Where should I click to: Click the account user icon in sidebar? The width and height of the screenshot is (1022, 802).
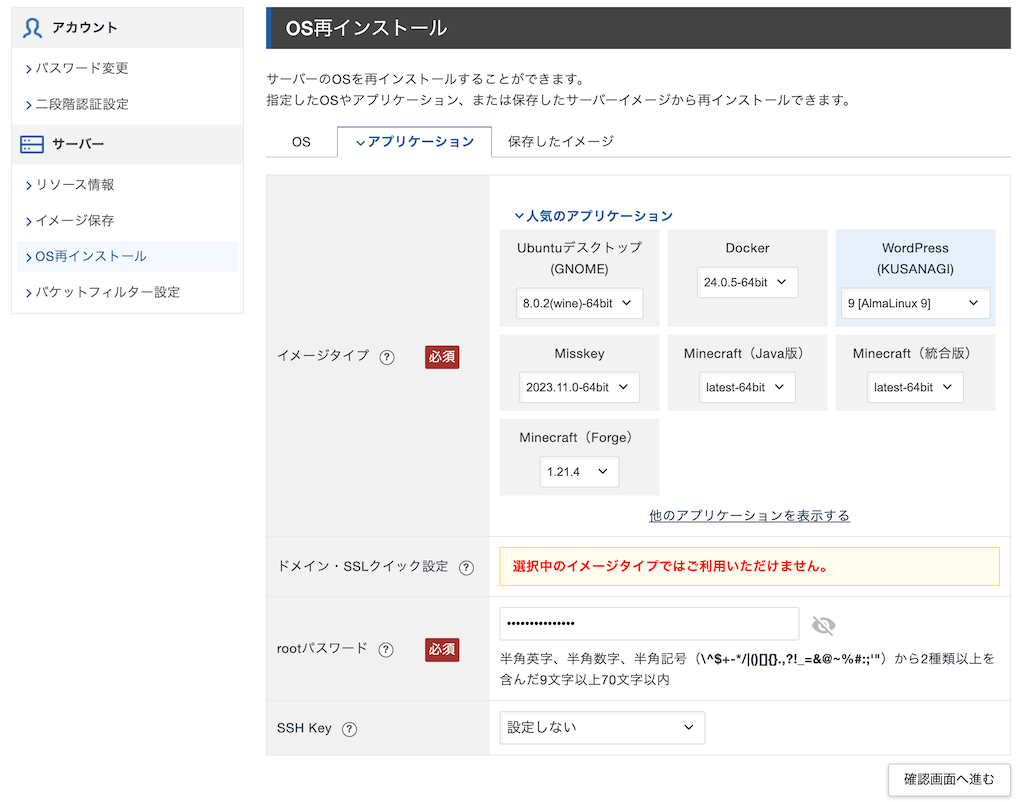pos(32,27)
